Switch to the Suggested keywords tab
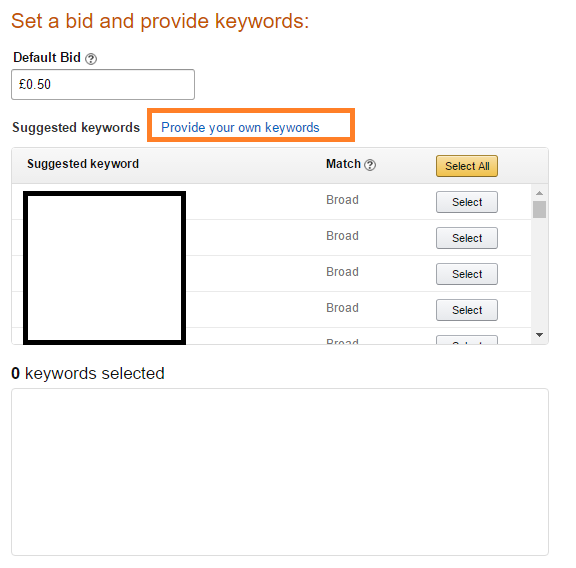 click(76, 127)
